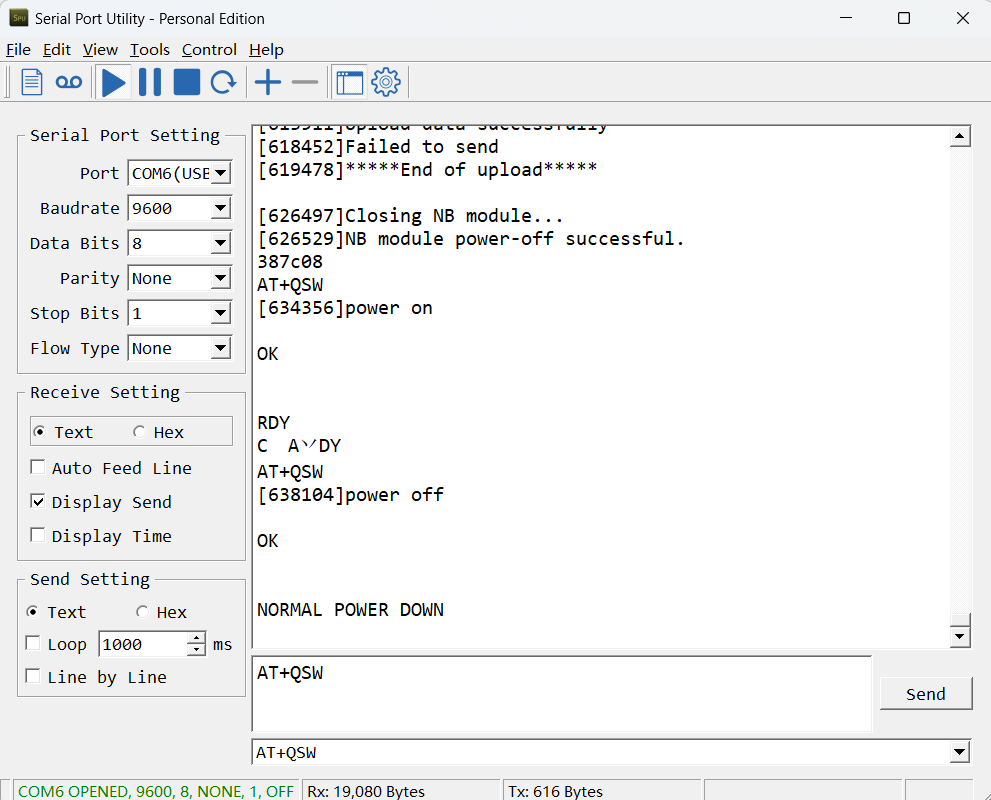This screenshot has height=800, width=991.
Task: Click the new document toolbar icon
Action: coord(32,82)
